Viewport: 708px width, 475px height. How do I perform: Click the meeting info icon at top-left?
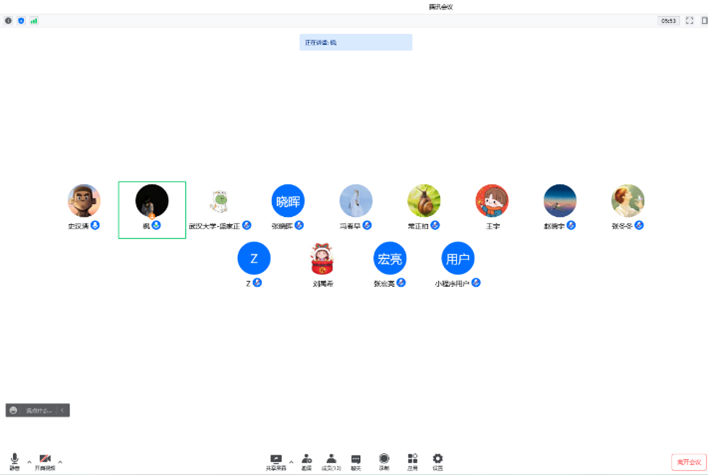9,20
